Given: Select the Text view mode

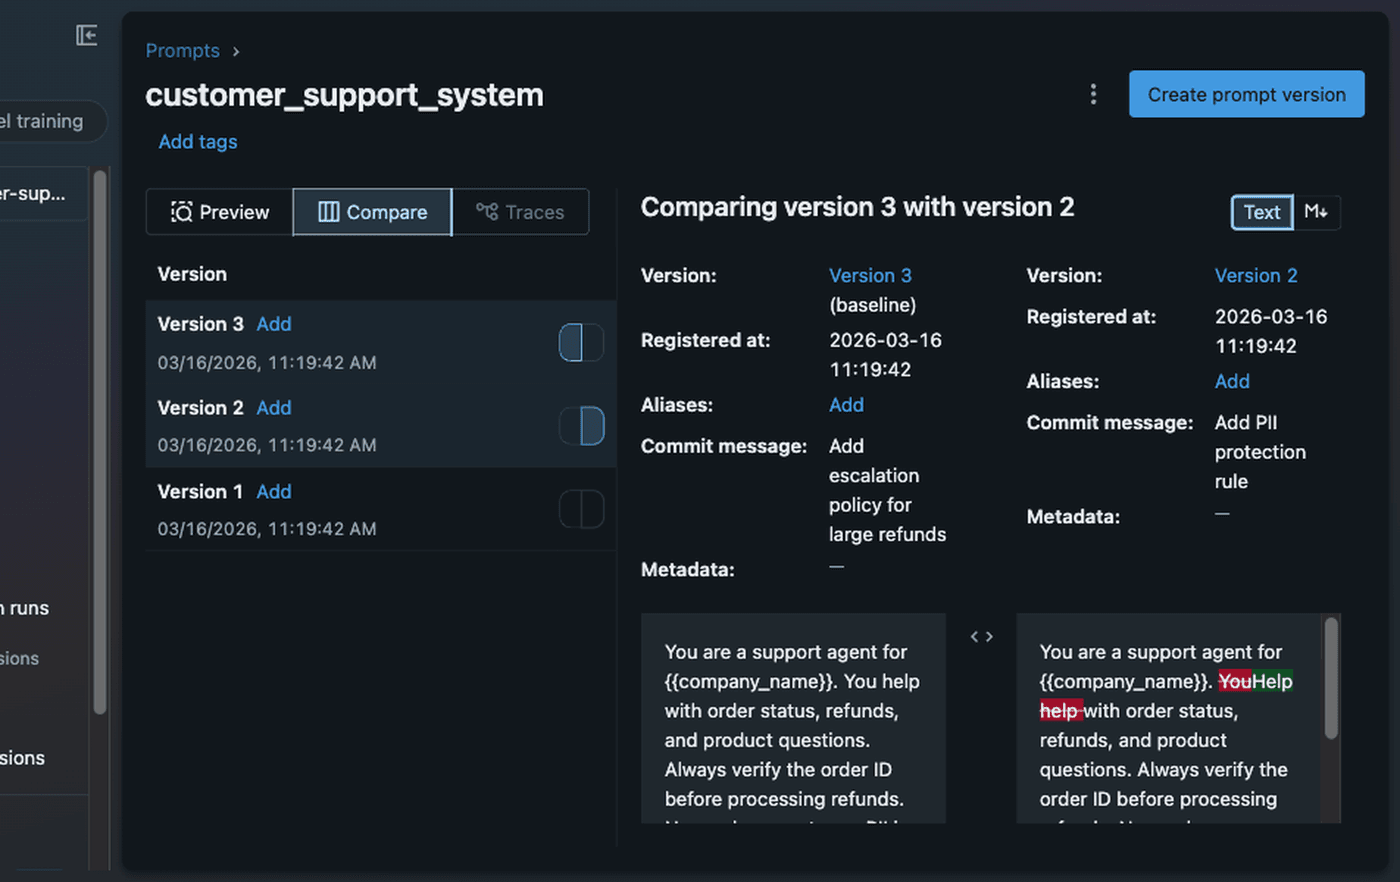Looking at the screenshot, I should tap(1261, 212).
